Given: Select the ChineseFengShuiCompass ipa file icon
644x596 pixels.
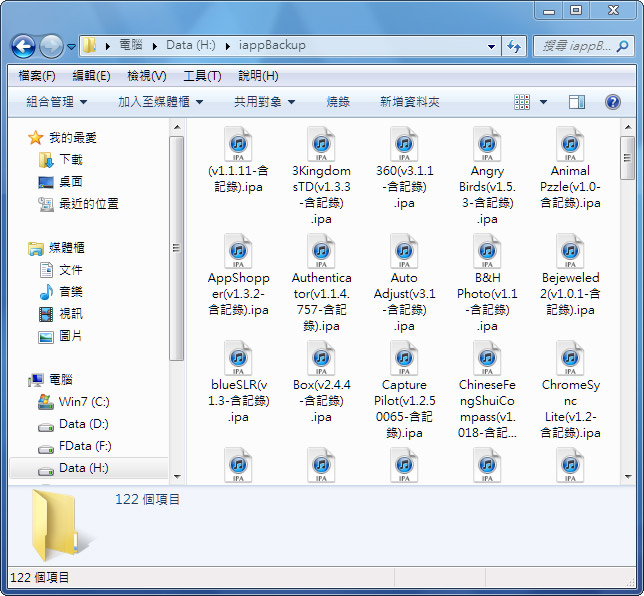Looking at the screenshot, I should click(487, 358).
